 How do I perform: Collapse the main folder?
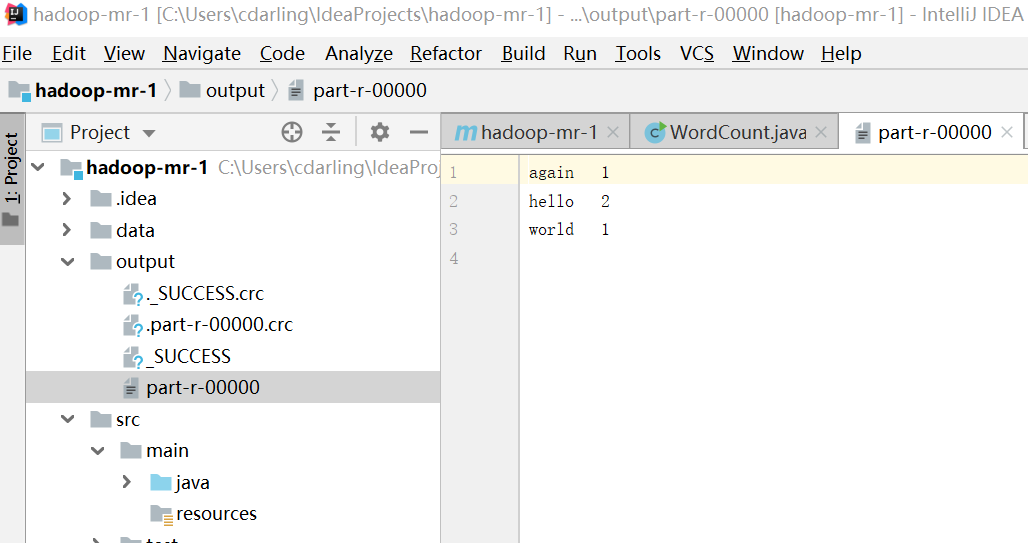(98, 451)
